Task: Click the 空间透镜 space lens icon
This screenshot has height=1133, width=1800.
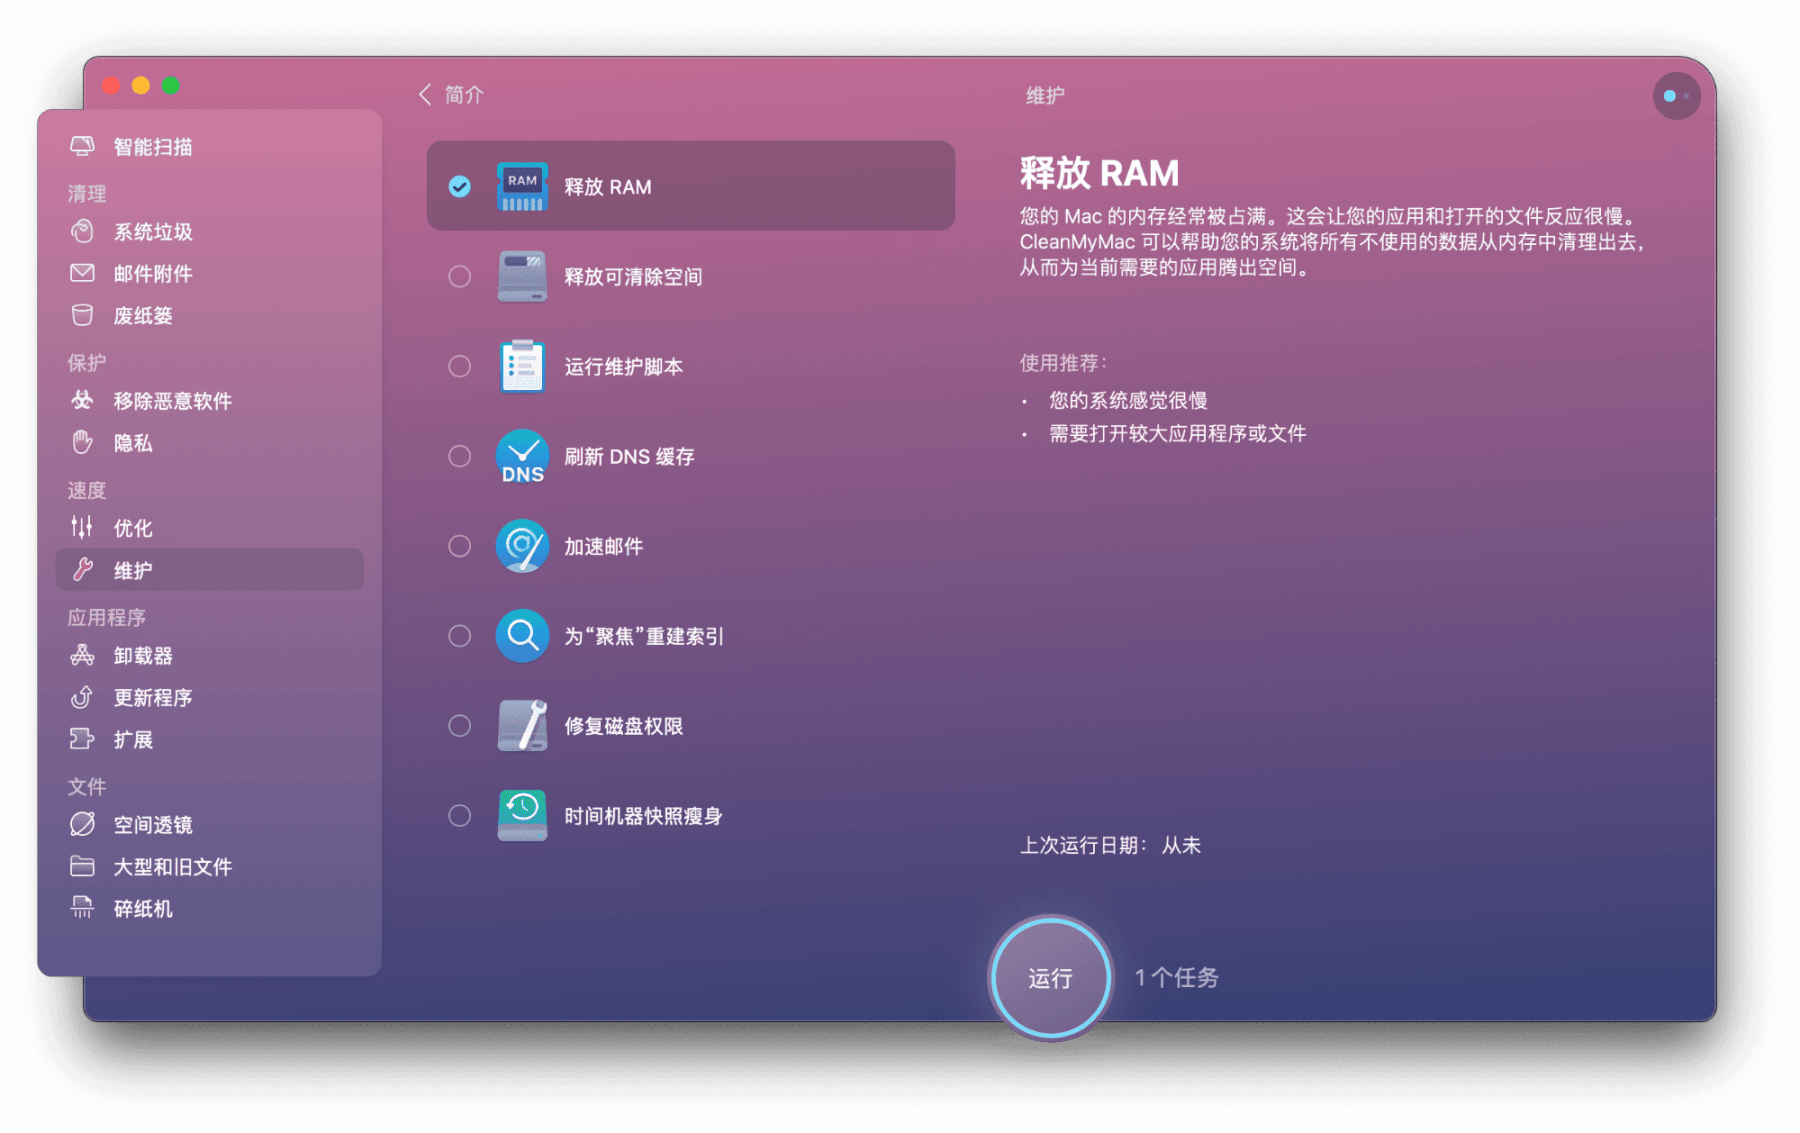Action: 83,824
